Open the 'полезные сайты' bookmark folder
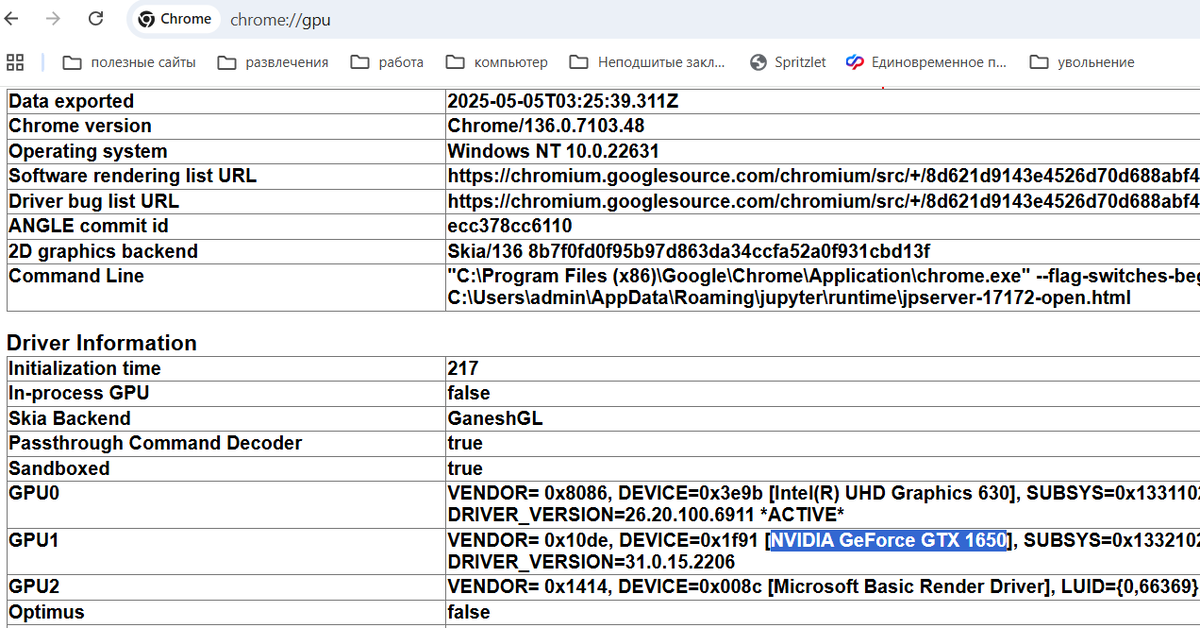The height and width of the screenshot is (628, 1200). [129, 62]
